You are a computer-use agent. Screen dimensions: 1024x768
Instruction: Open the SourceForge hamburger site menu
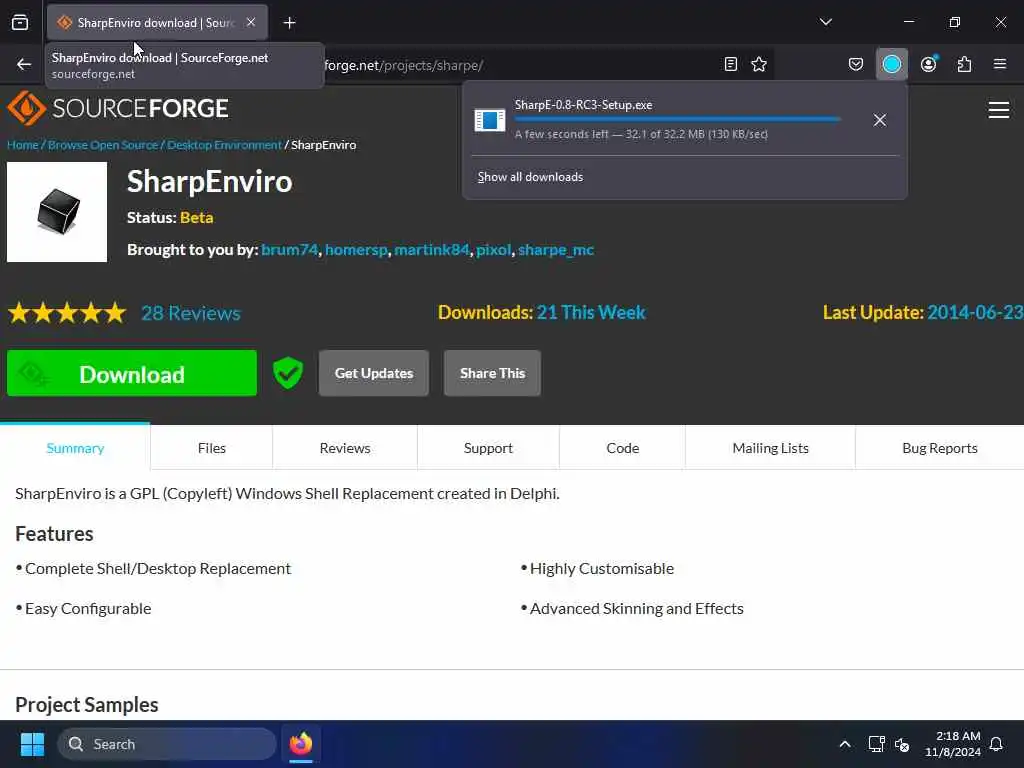[999, 110]
